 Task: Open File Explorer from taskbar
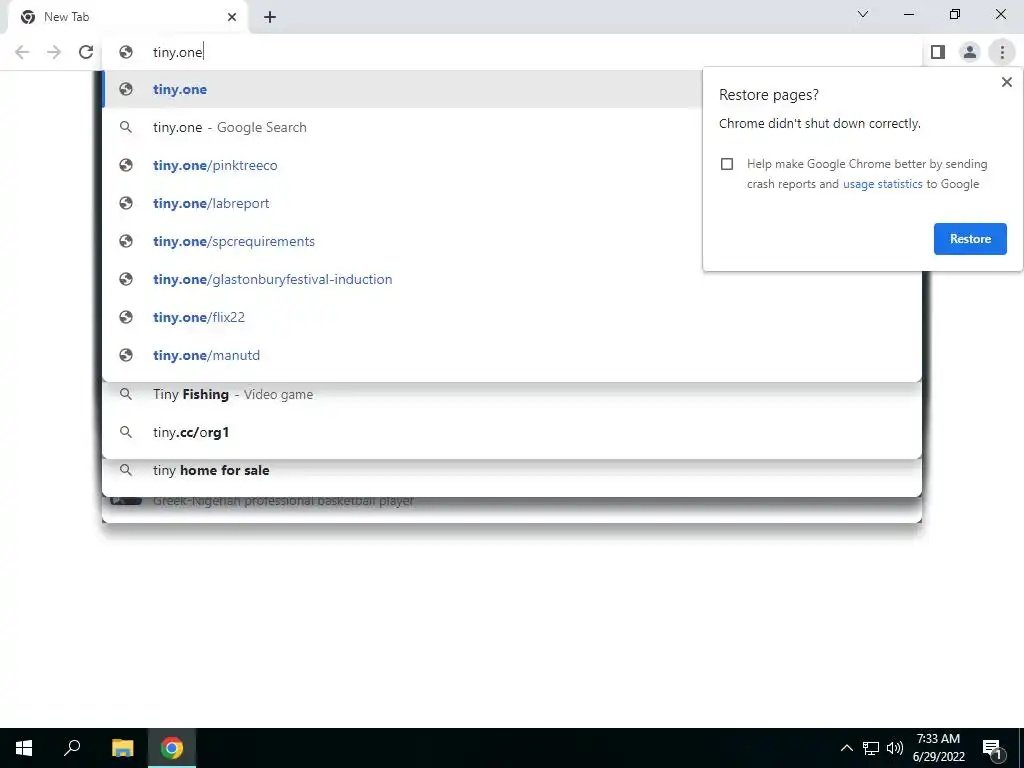coord(122,748)
